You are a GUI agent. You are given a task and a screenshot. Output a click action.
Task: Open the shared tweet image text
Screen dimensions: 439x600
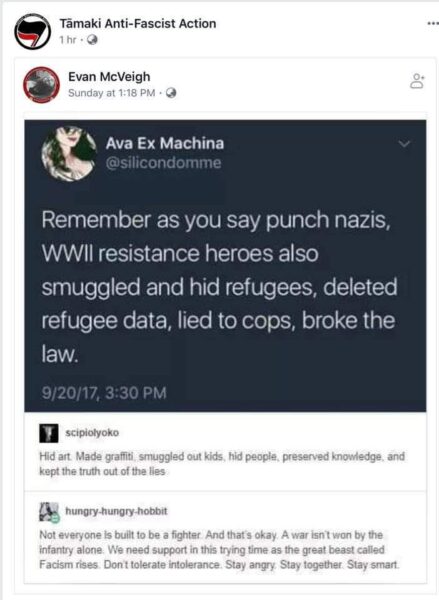coord(219,287)
